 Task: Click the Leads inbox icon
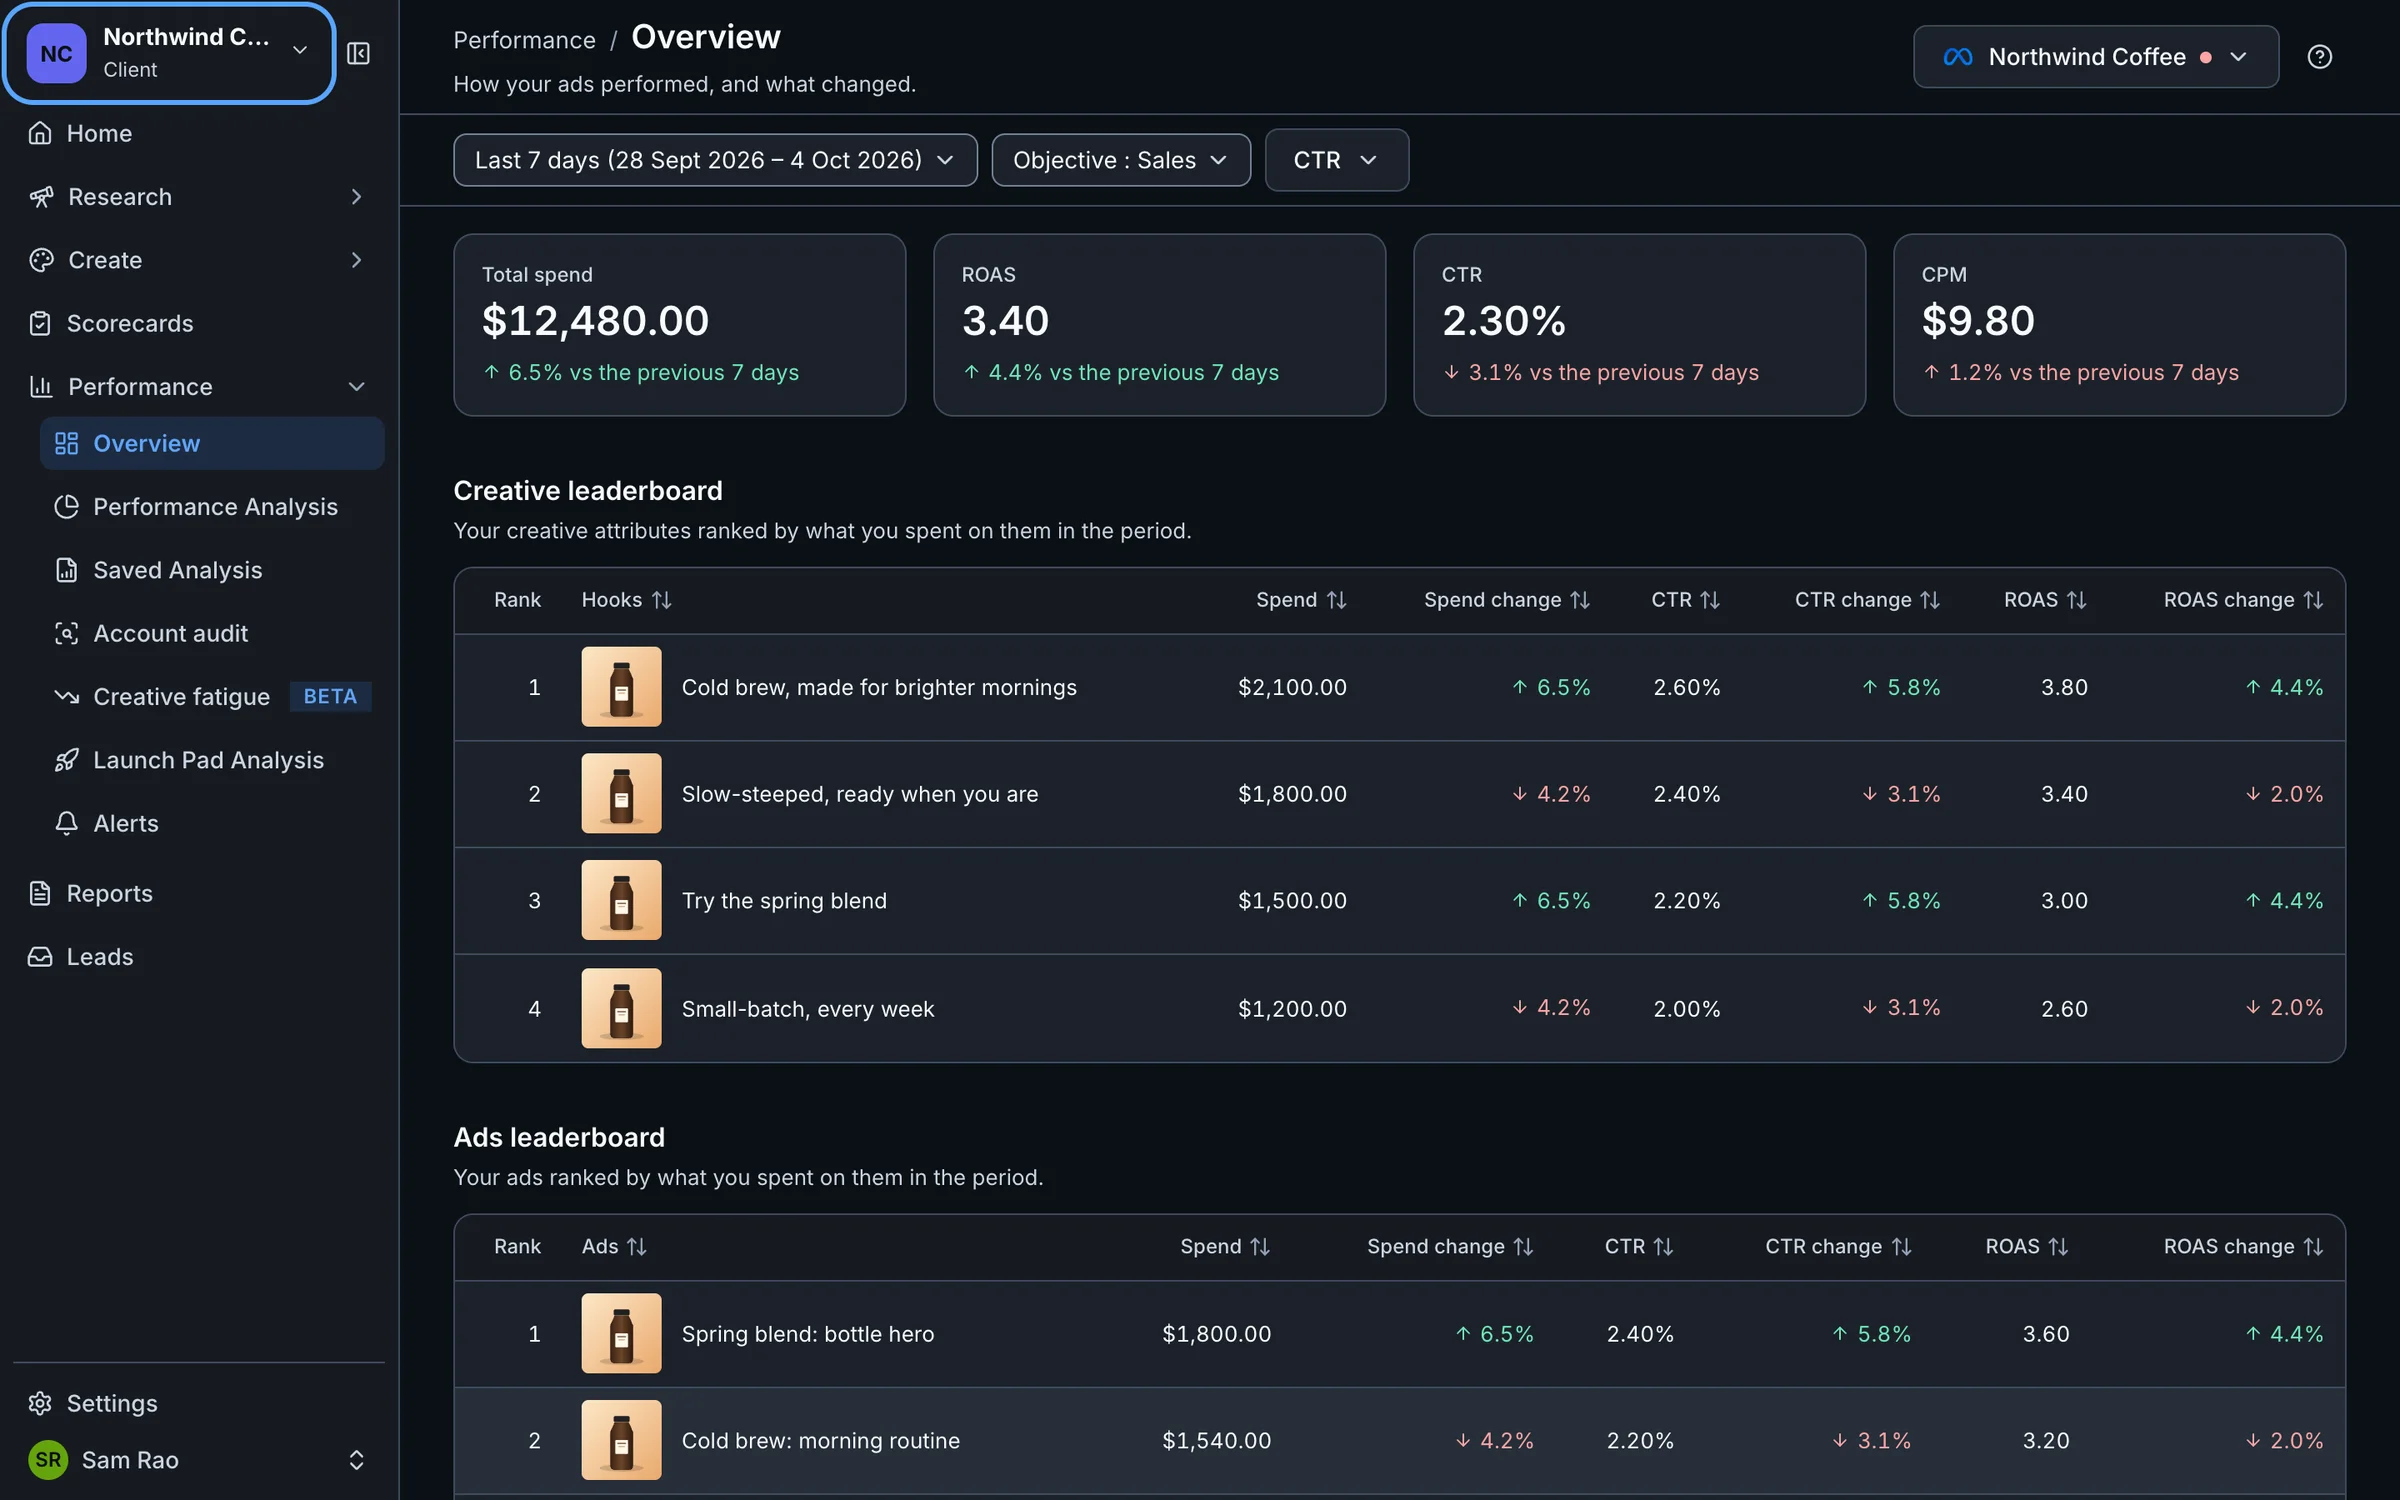tap(40, 956)
